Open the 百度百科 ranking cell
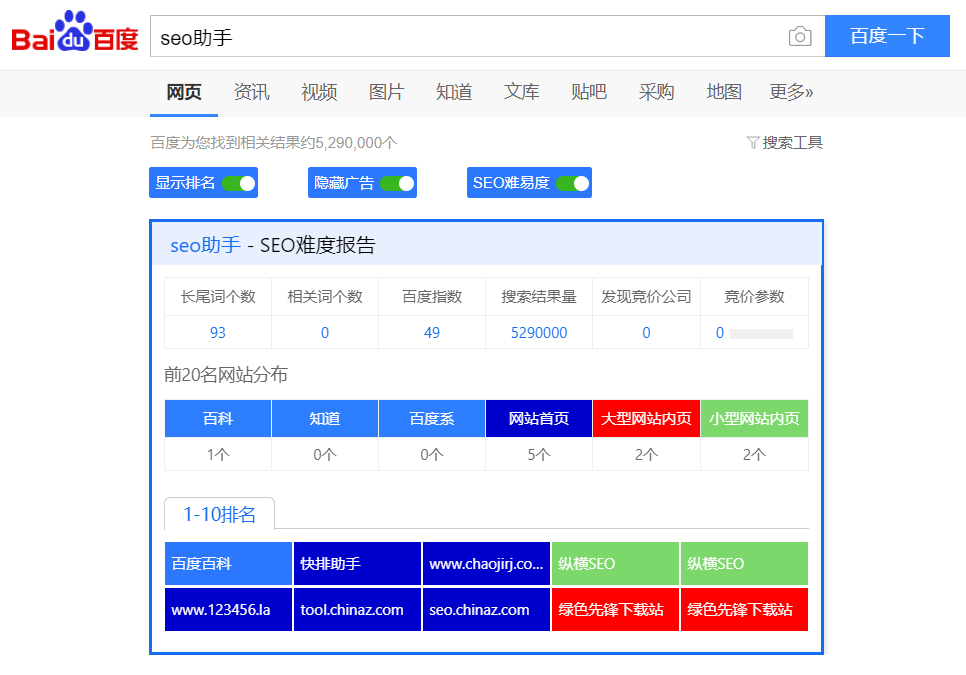The width and height of the screenshot is (966, 675). 228,564
